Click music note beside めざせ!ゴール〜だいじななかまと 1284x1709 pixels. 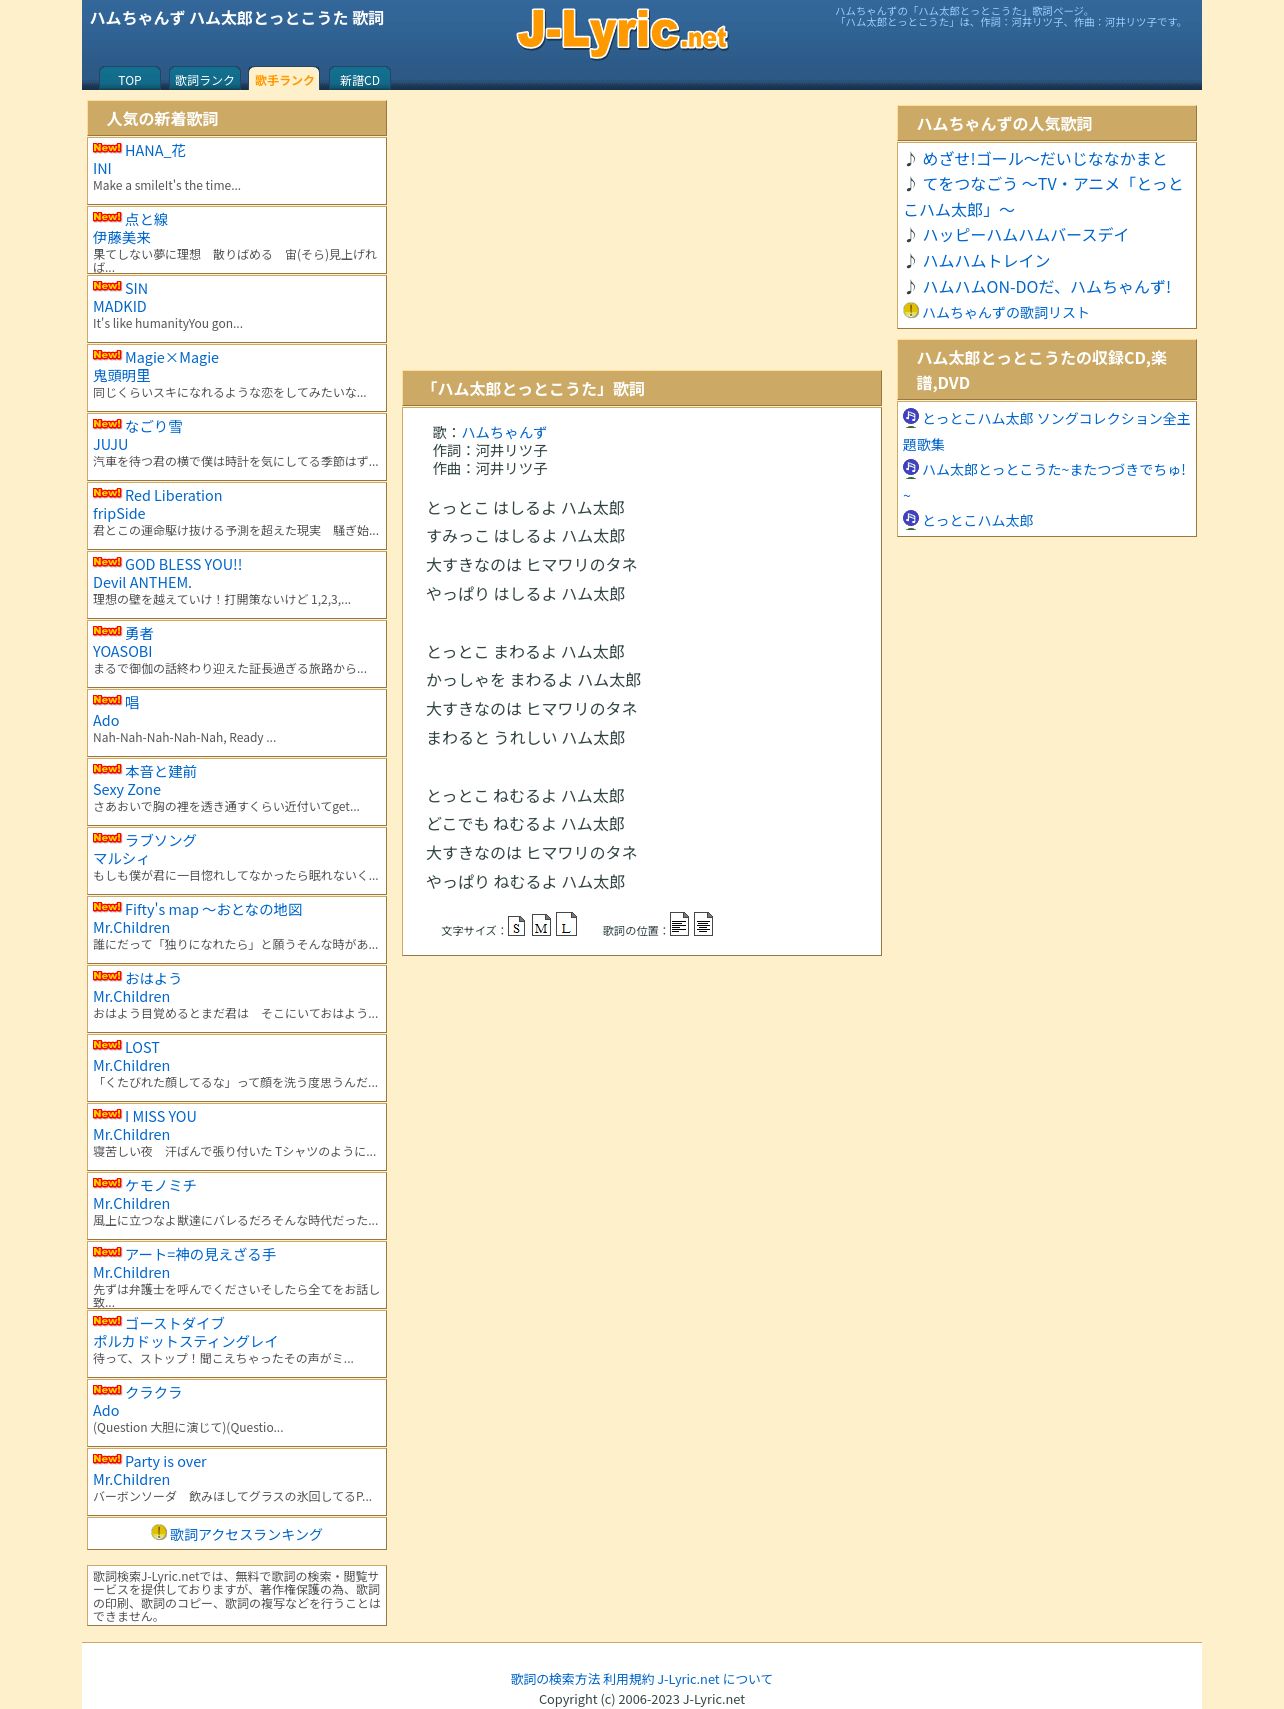(911, 158)
